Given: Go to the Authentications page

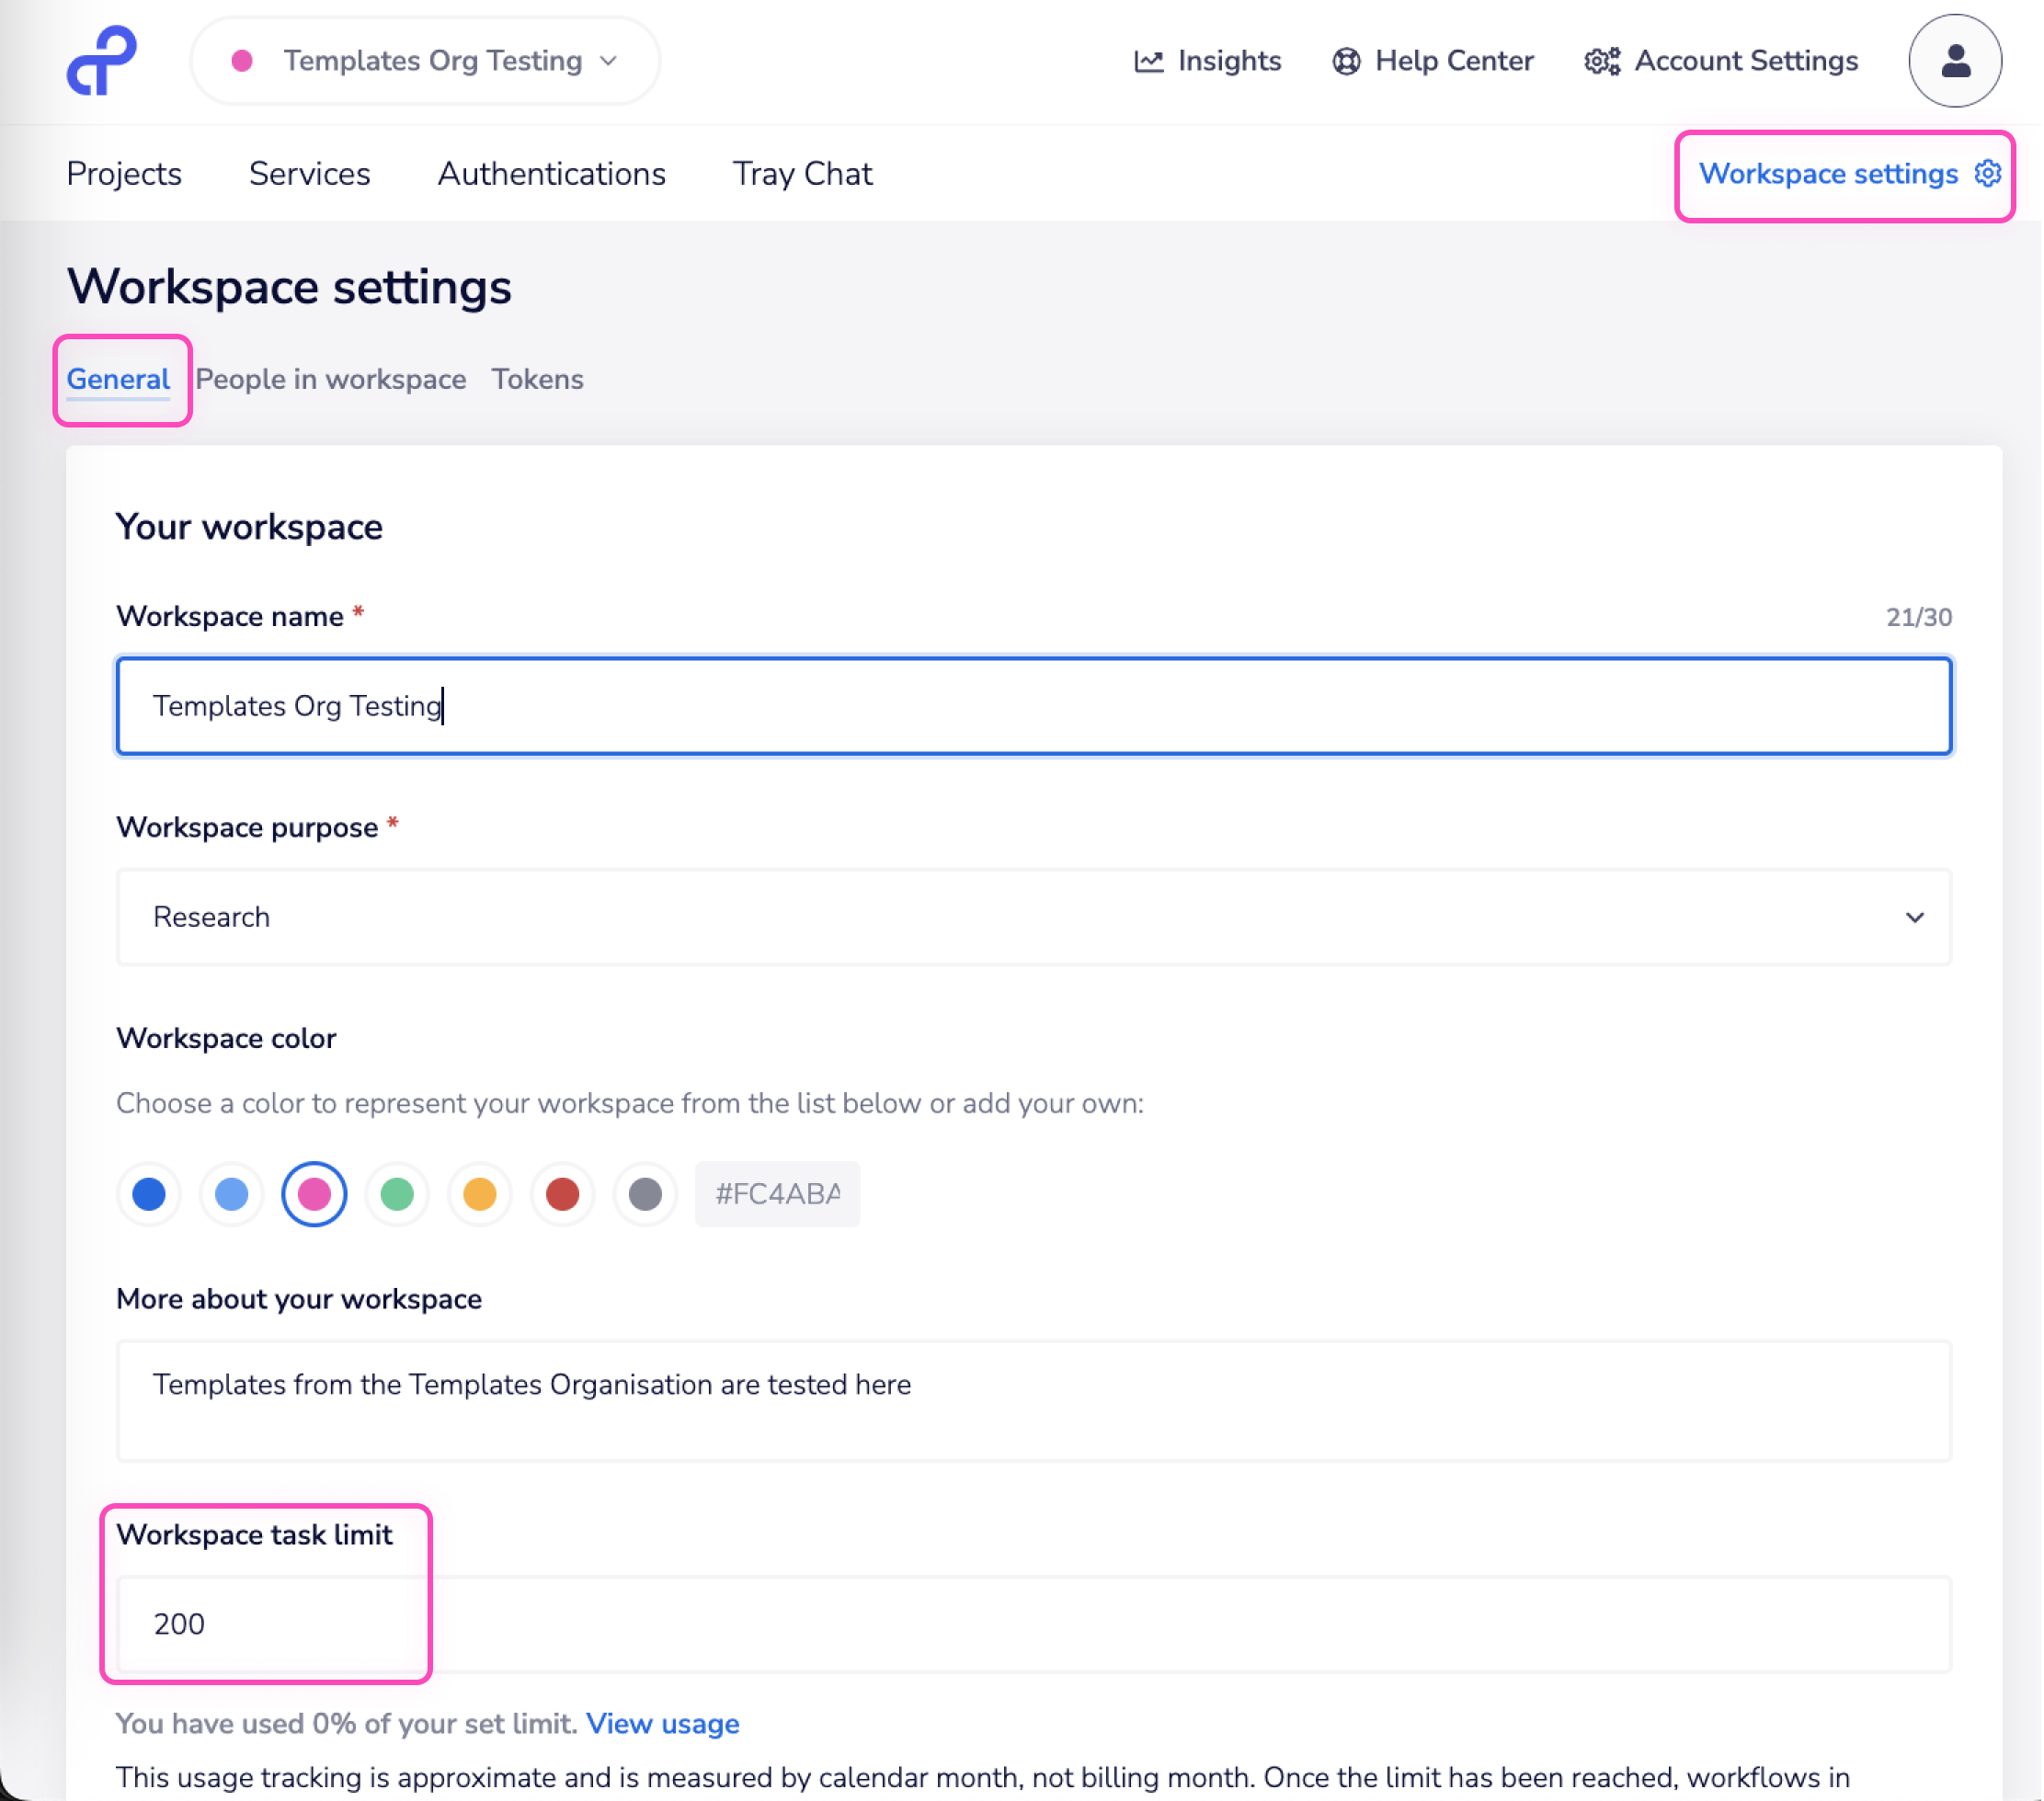Looking at the screenshot, I should pyautogui.click(x=551, y=173).
